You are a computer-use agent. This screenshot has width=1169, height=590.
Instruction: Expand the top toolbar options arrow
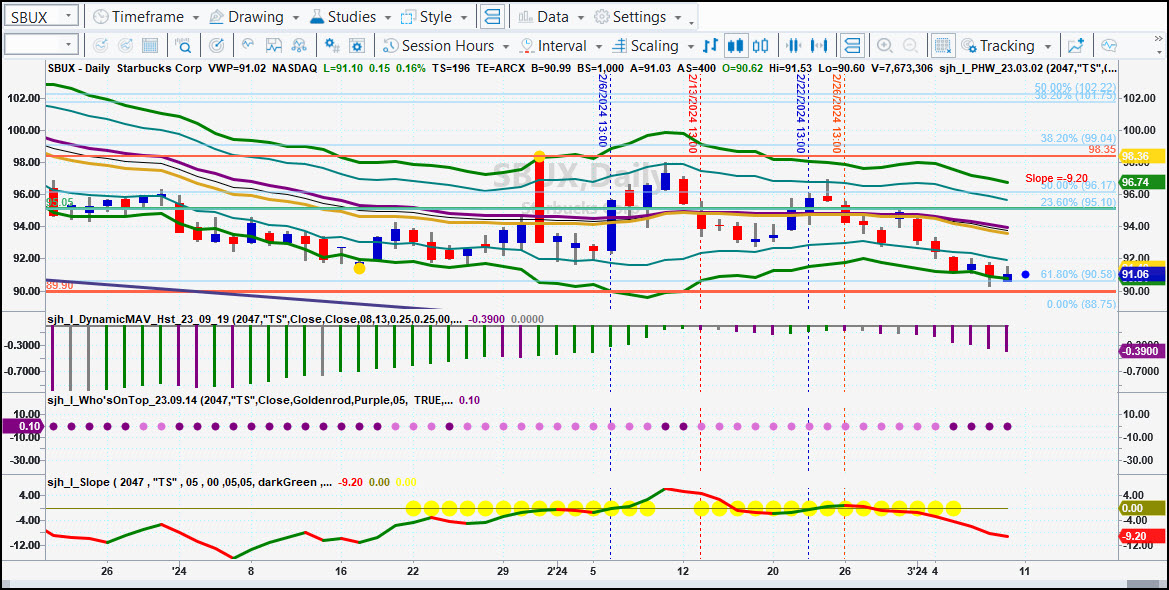(693, 22)
